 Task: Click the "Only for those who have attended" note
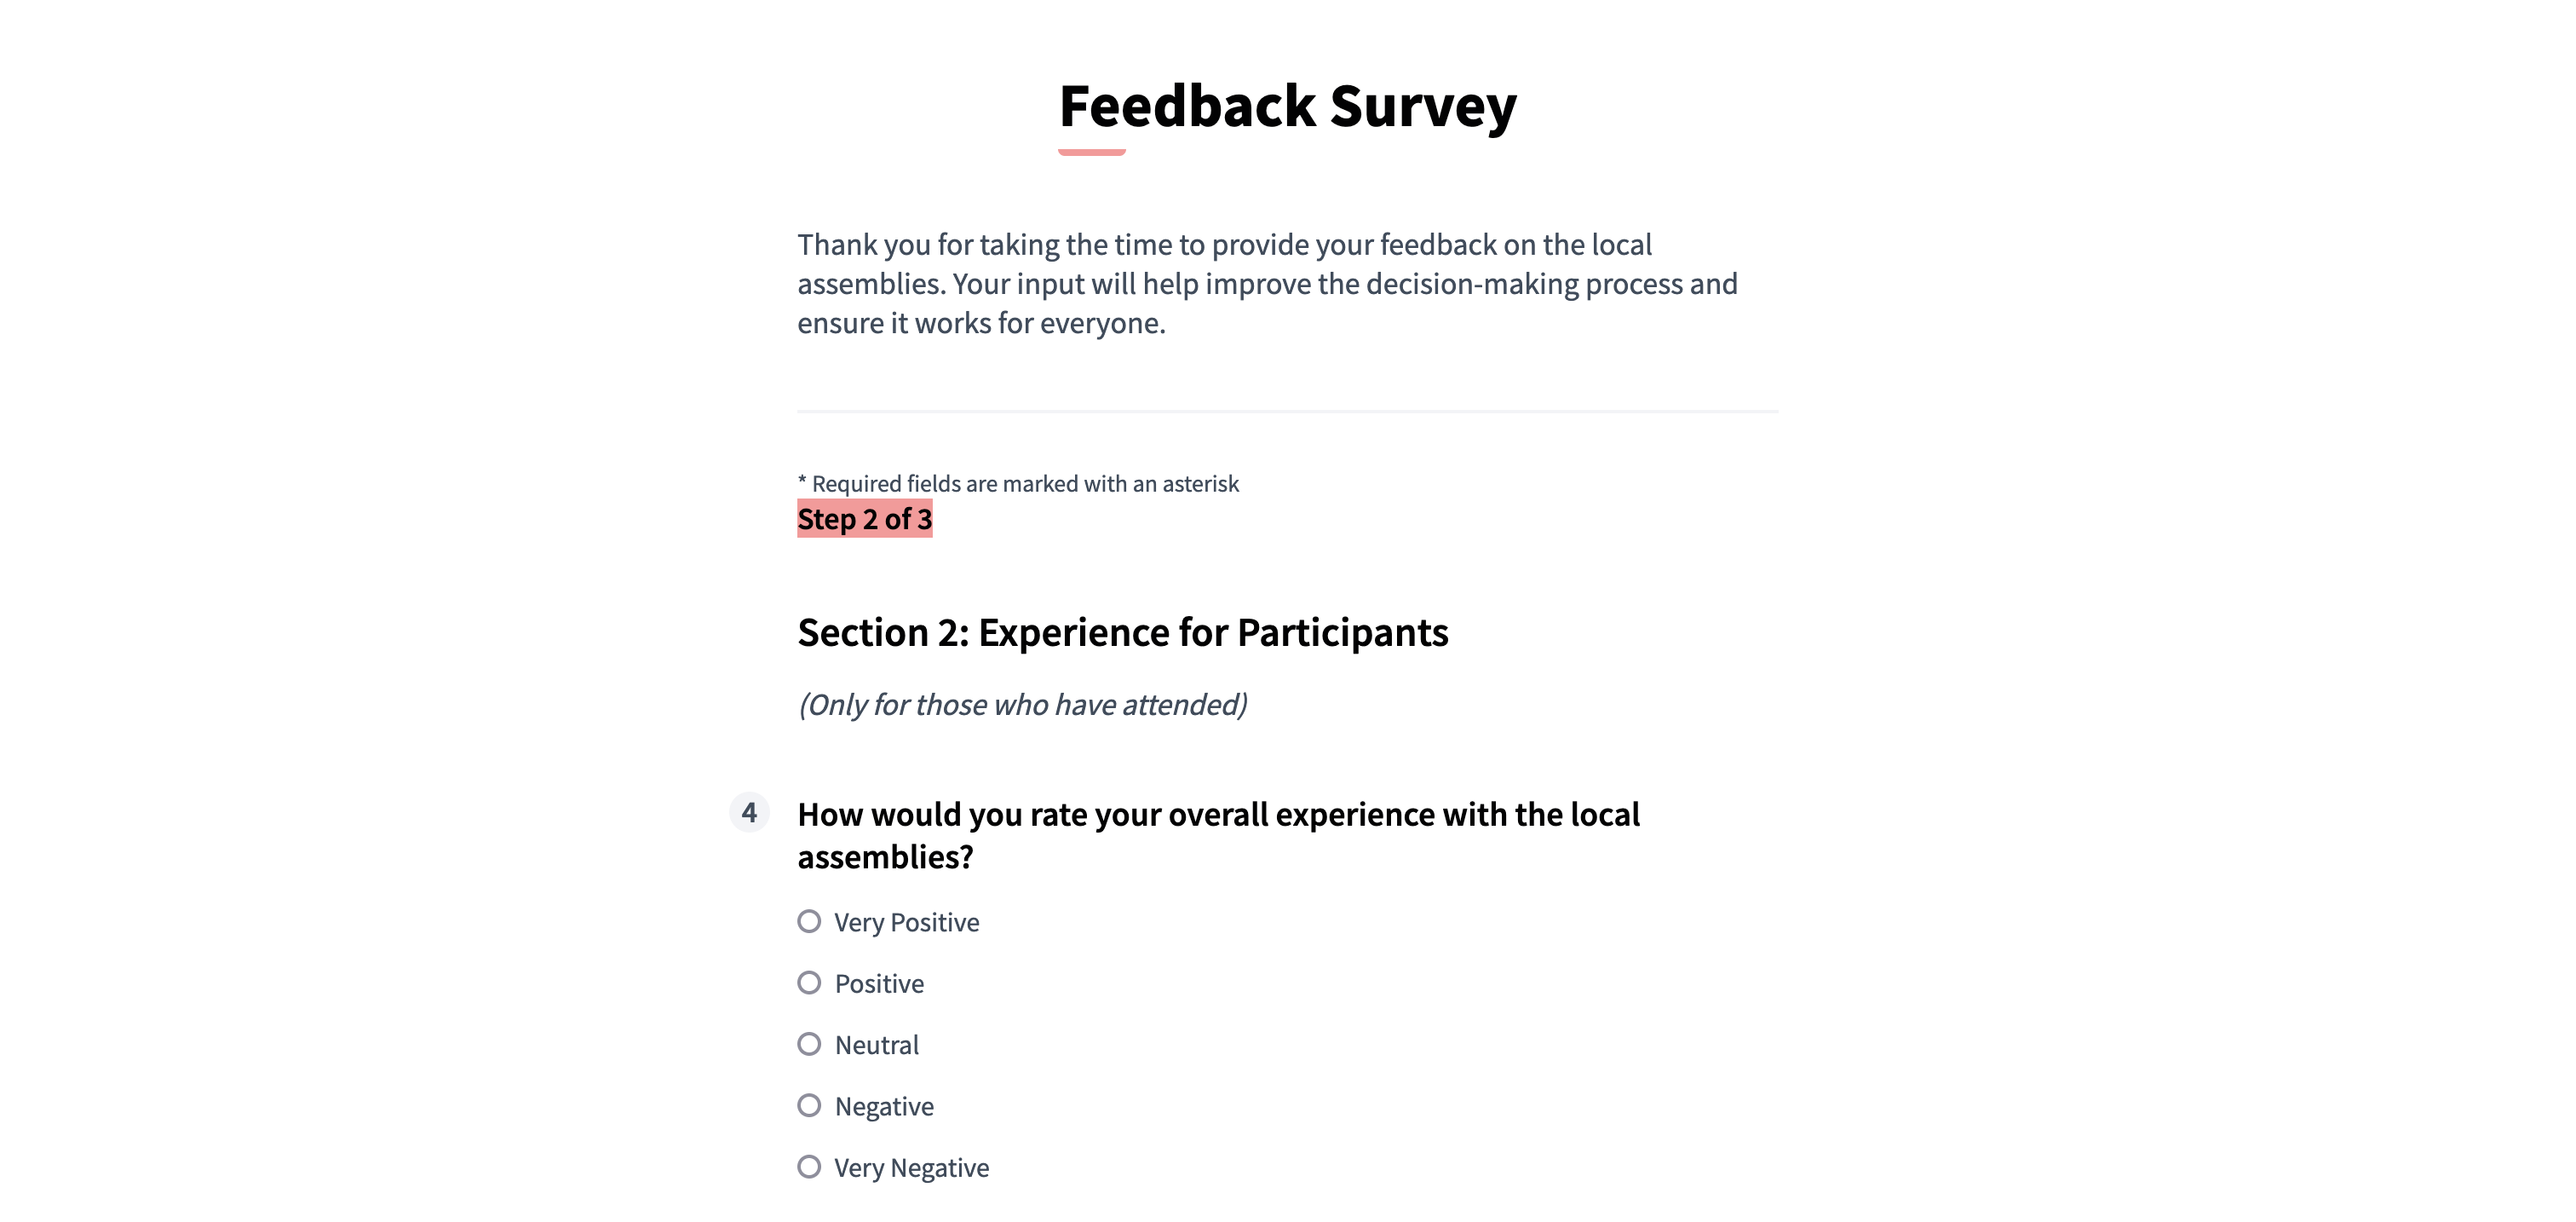pos(1022,705)
